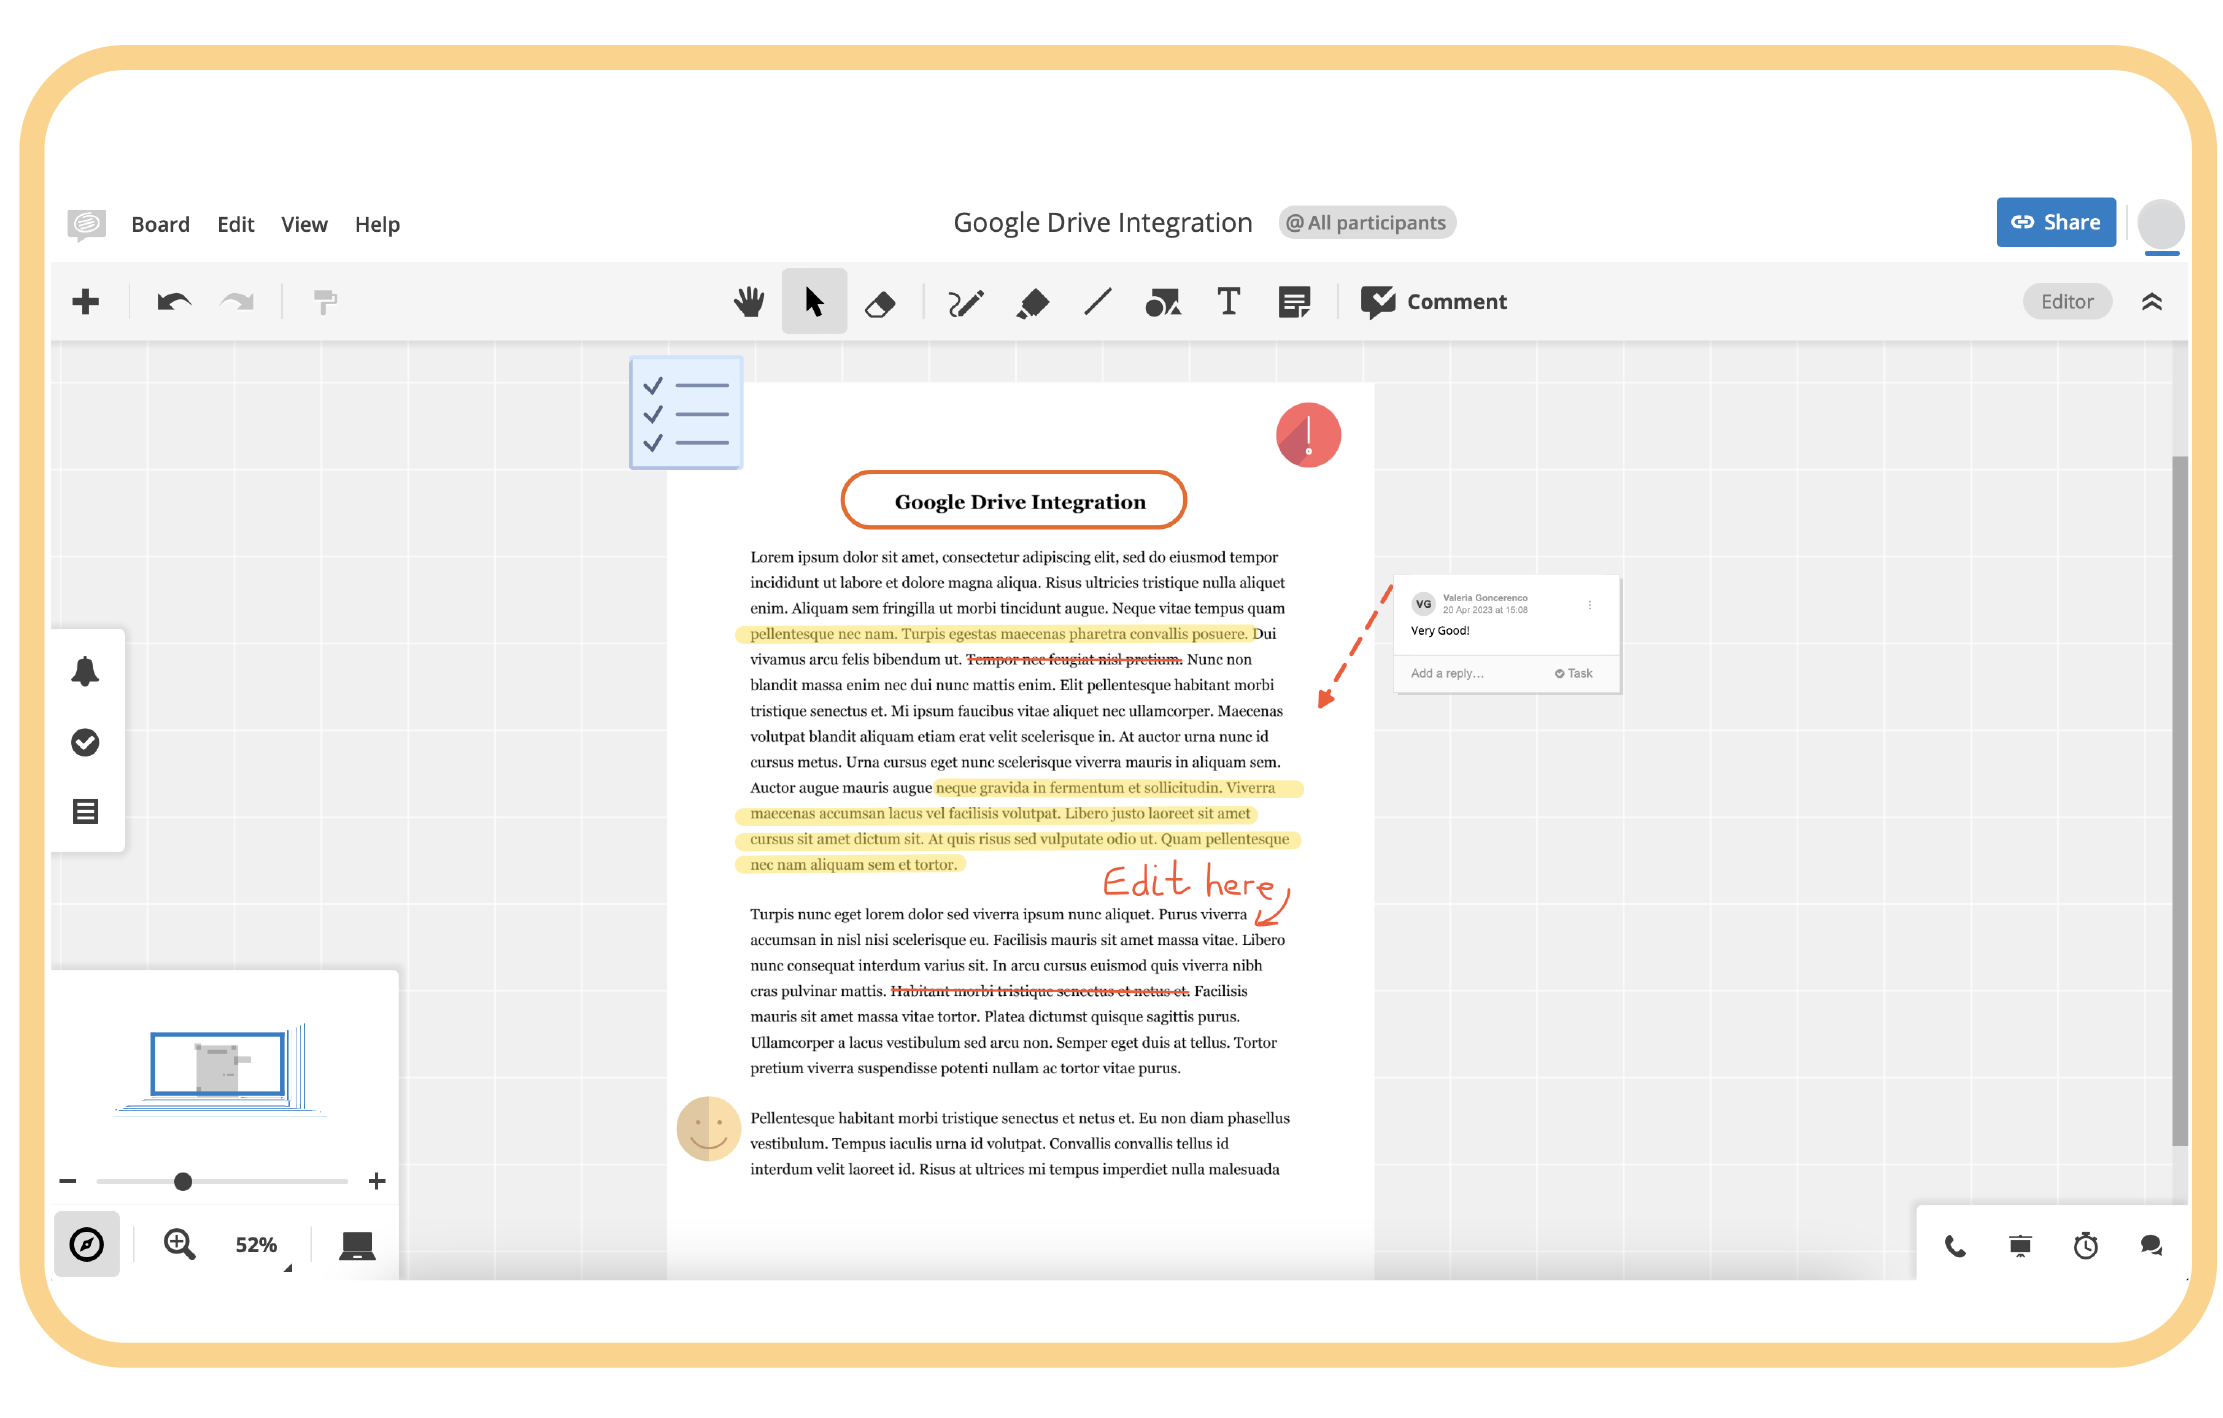The width and height of the screenshot is (2223, 1418).
Task: Drag the zoom level slider
Action: click(183, 1180)
